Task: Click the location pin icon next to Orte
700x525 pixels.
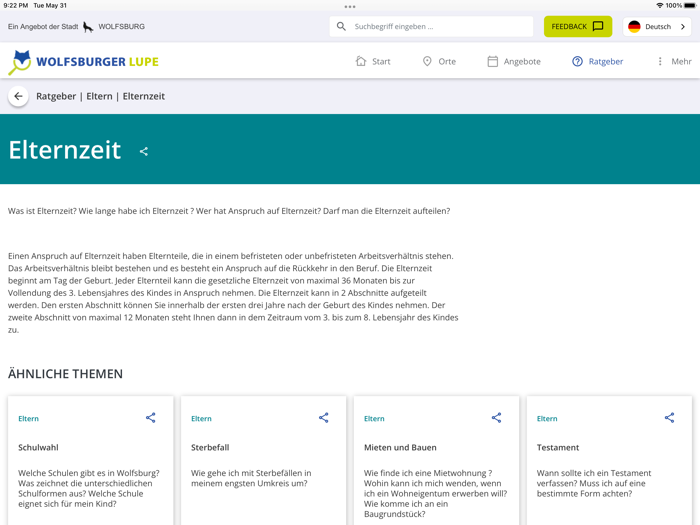Action: click(x=427, y=61)
